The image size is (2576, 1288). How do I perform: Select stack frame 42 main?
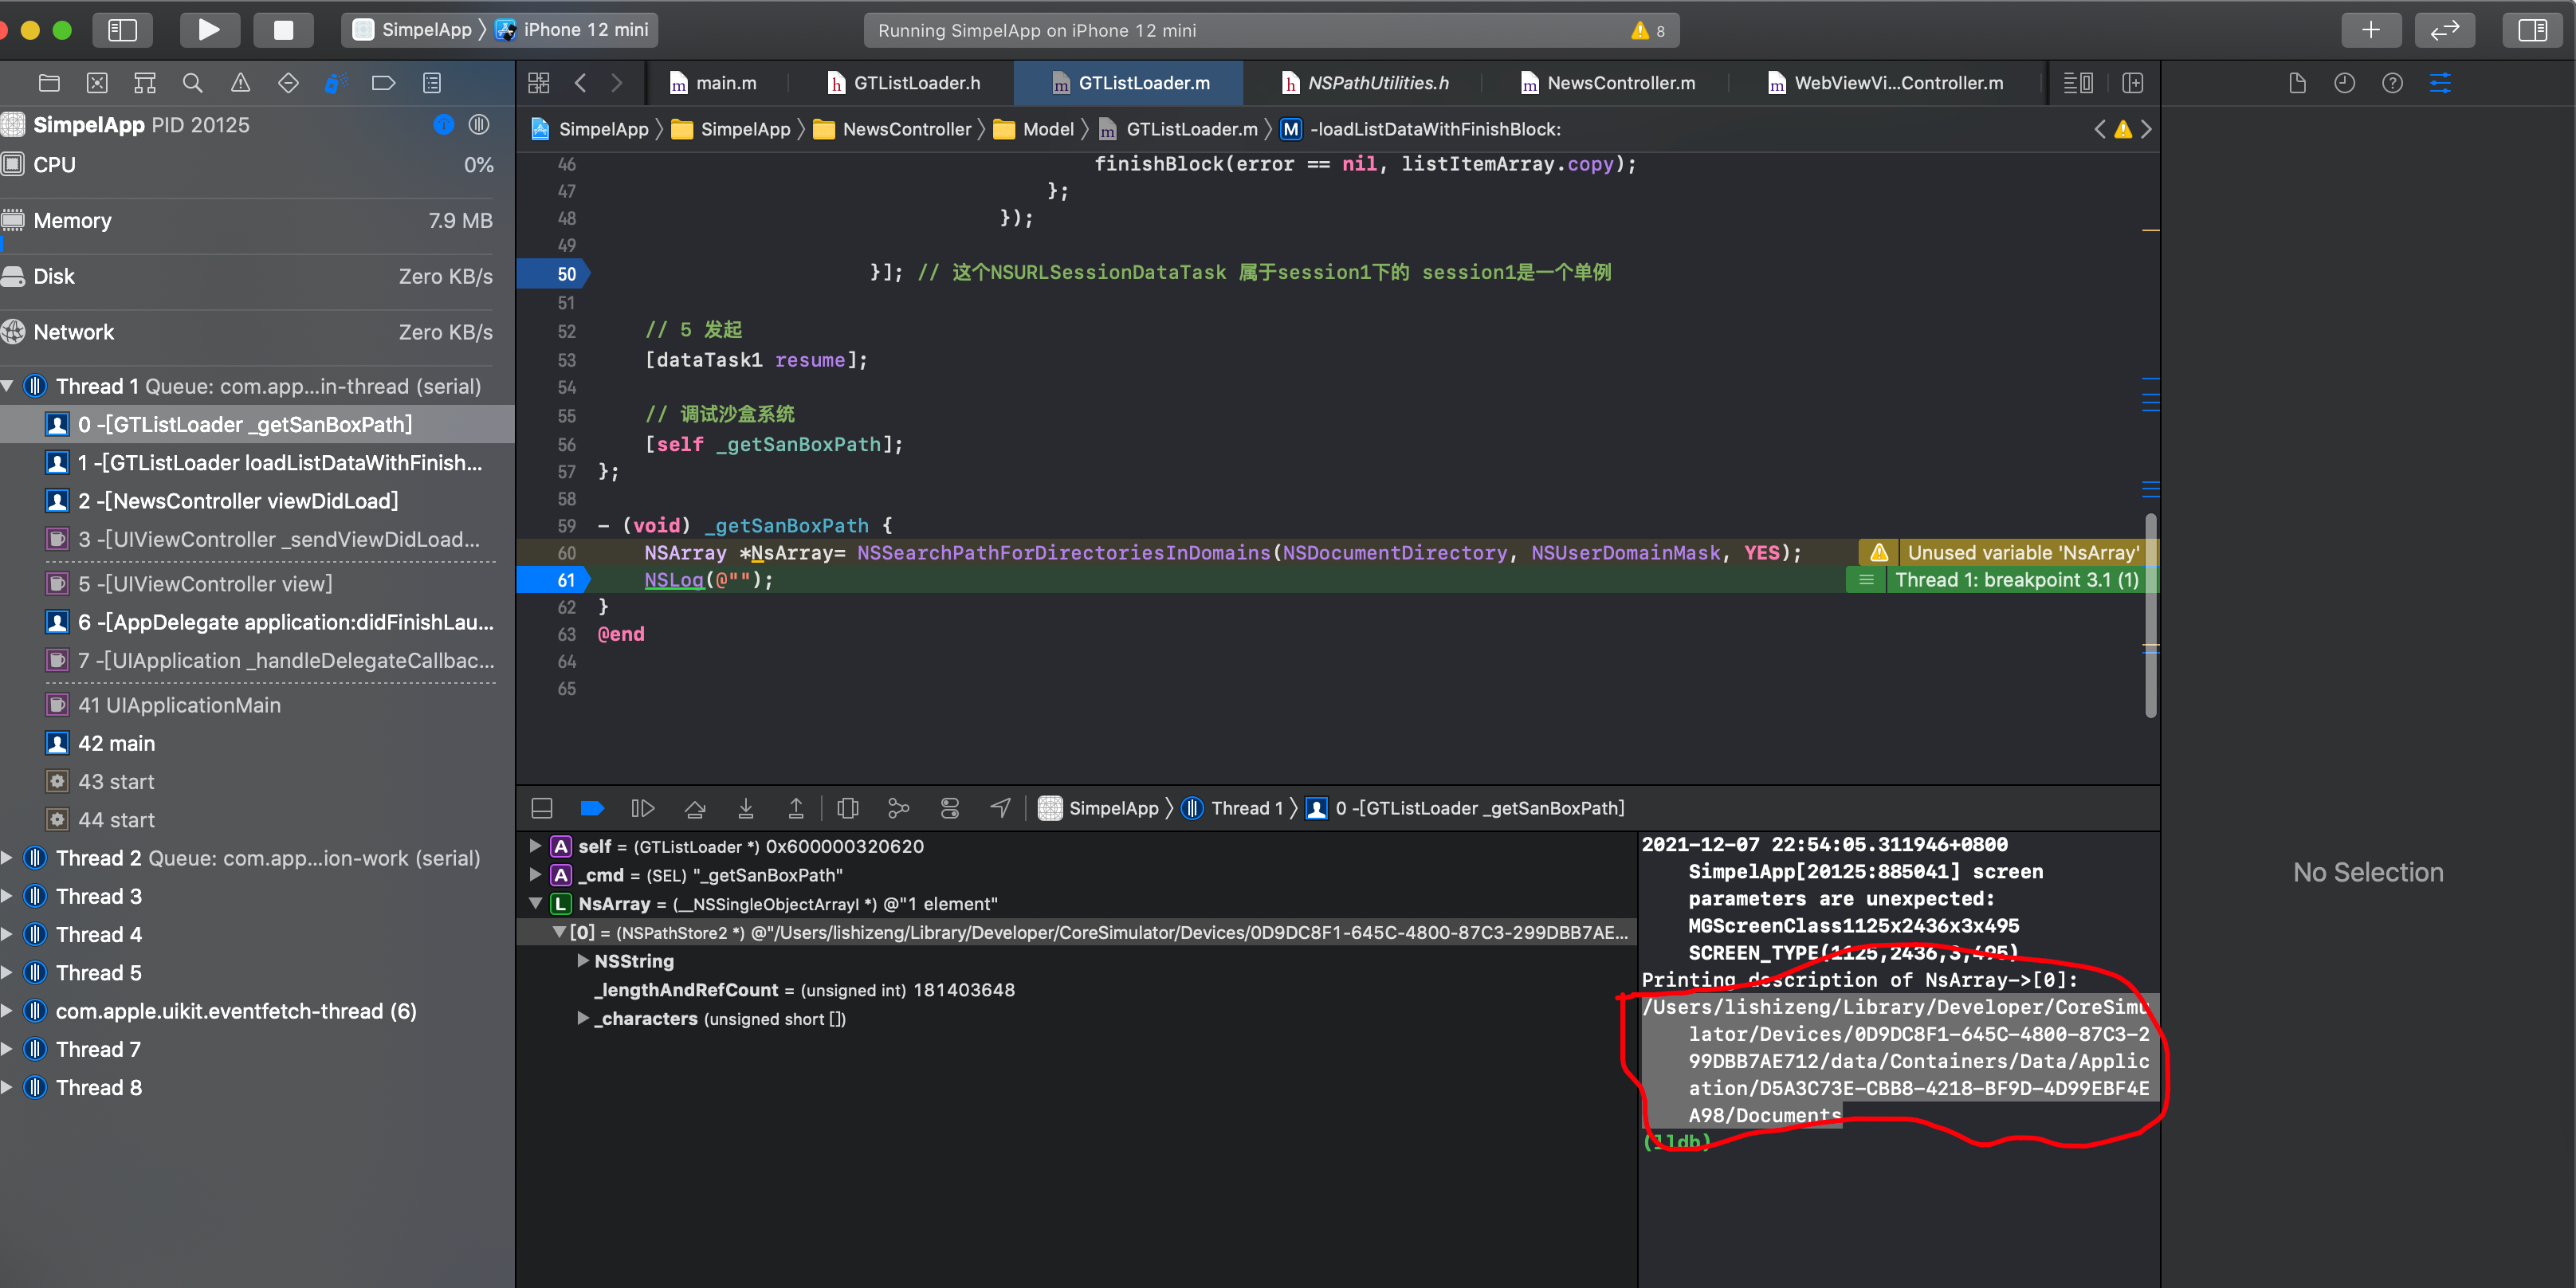pyautogui.click(x=116, y=743)
